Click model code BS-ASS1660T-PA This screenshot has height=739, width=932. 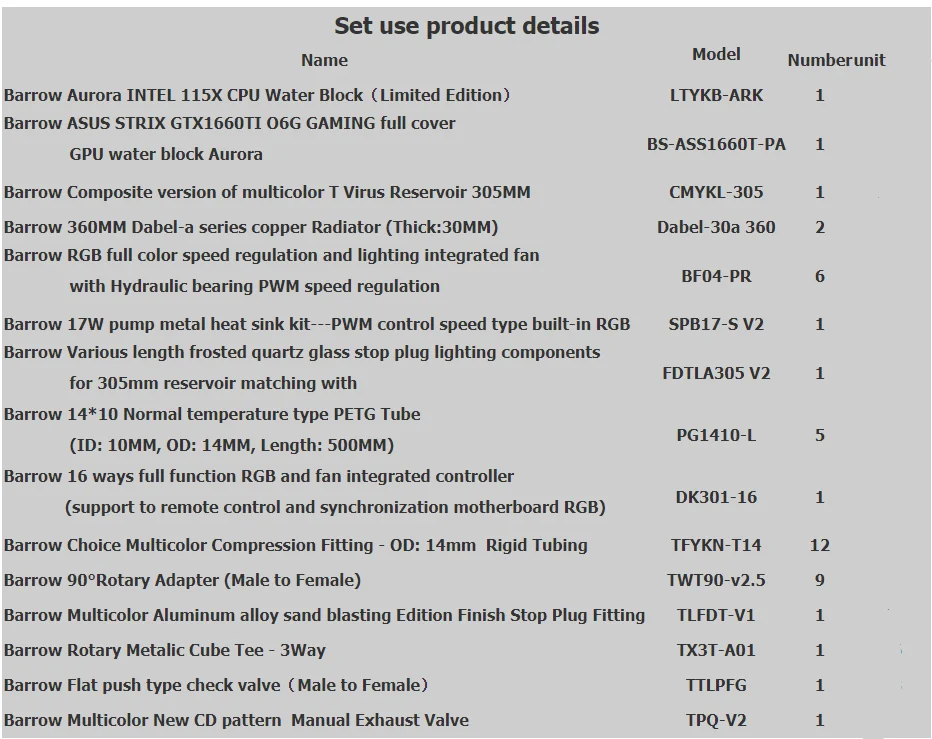point(716,144)
